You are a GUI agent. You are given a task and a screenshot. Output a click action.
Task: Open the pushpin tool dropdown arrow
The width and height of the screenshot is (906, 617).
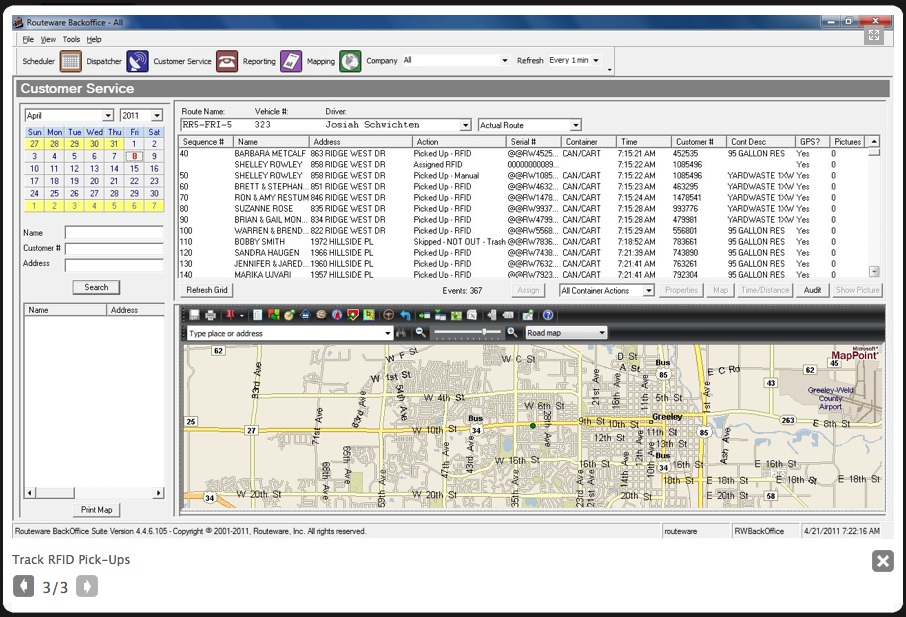pyautogui.click(x=242, y=315)
